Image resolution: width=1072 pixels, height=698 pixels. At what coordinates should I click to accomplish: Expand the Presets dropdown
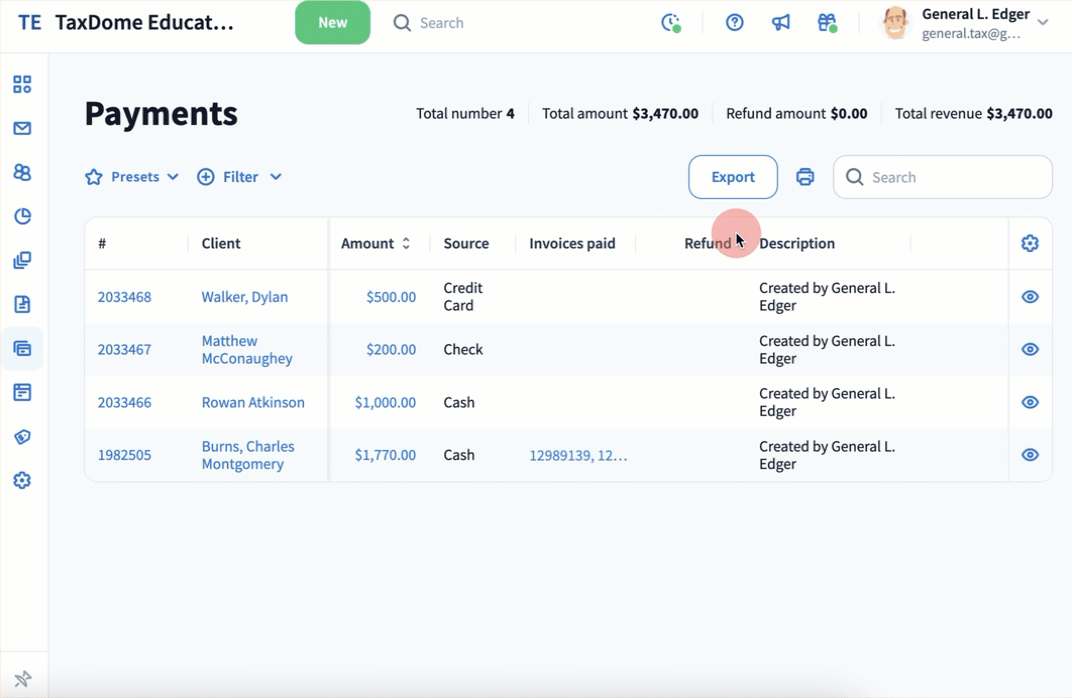[x=132, y=177]
